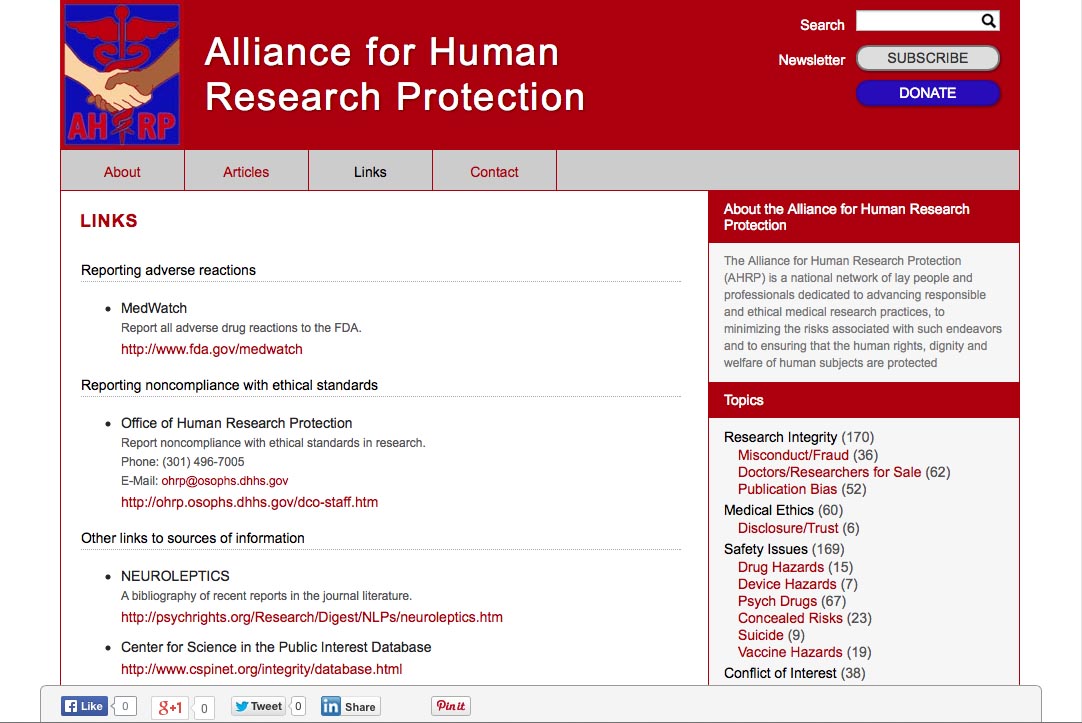
Task: Click the Phone: (301) 496-7005 text
Action: click(183, 462)
